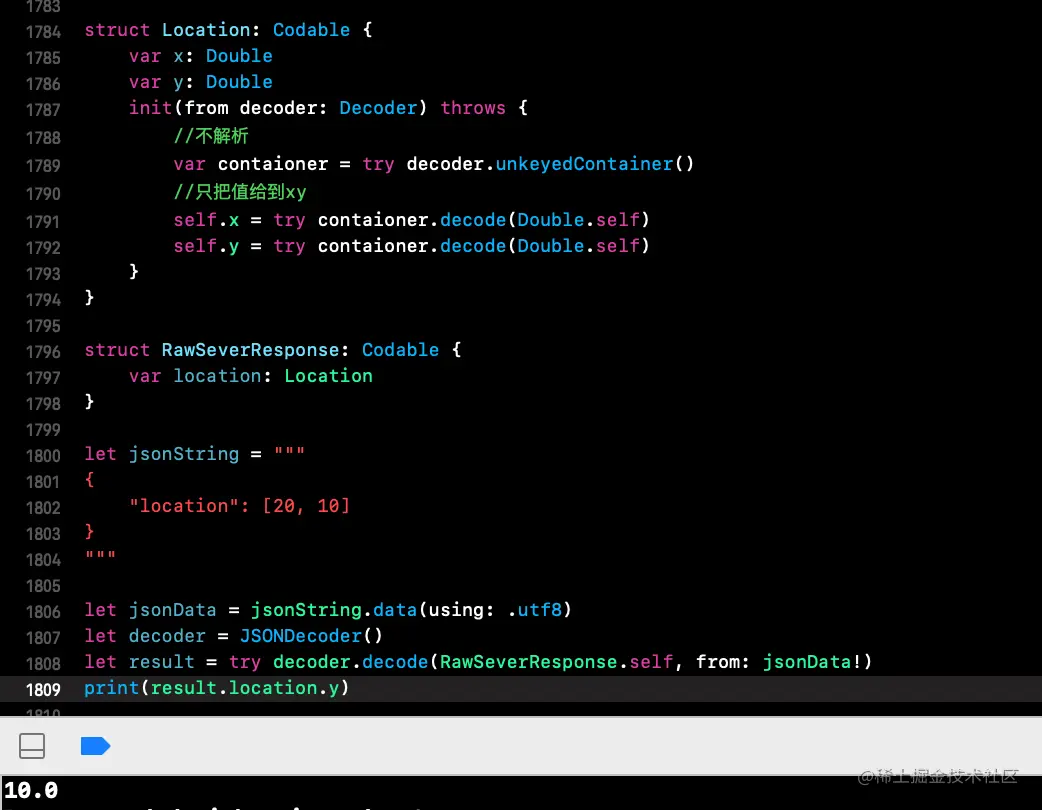1042x810 pixels.
Task: Click '.utf8' encoding argument
Action: coord(534,610)
